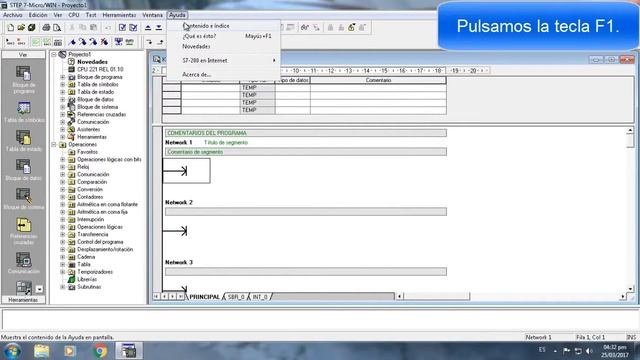640x360 pixels.
Task: Click the Windows Start button
Action: point(12,351)
